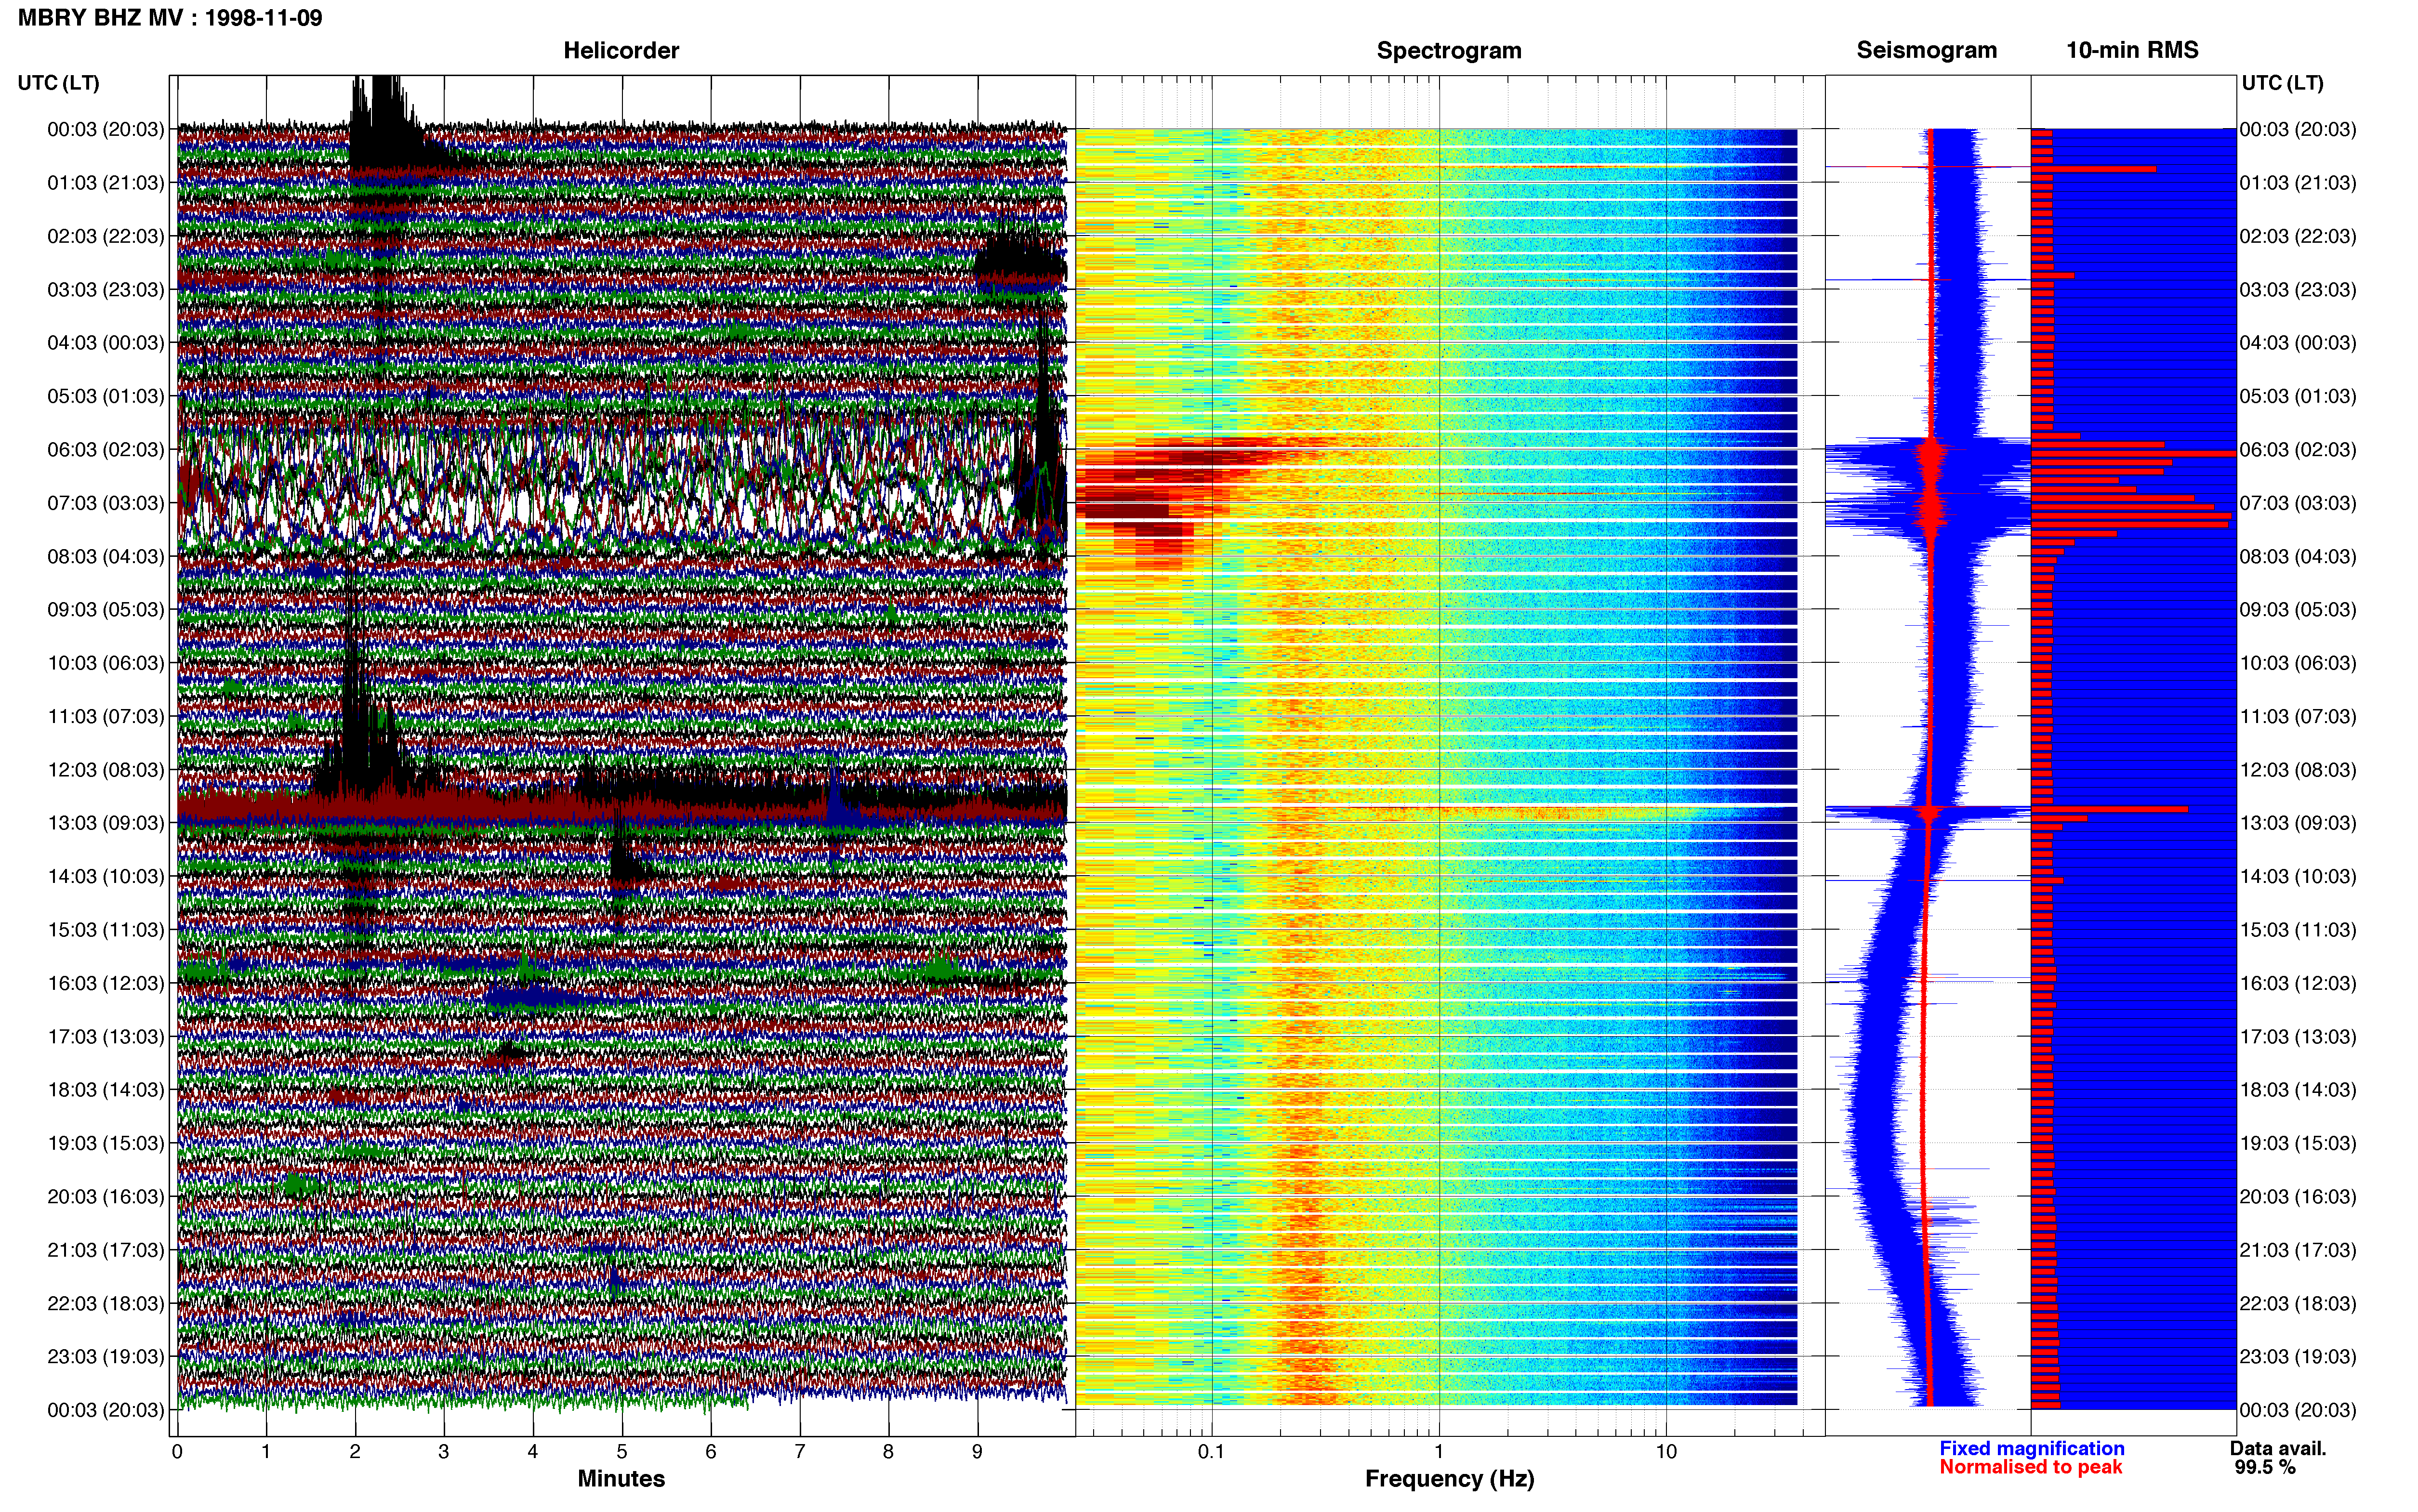Click the right time label '18:03 (14:03)'
The height and width of the screenshot is (1512, 2418).
pyautogui.click(x=2298, y=1090)
